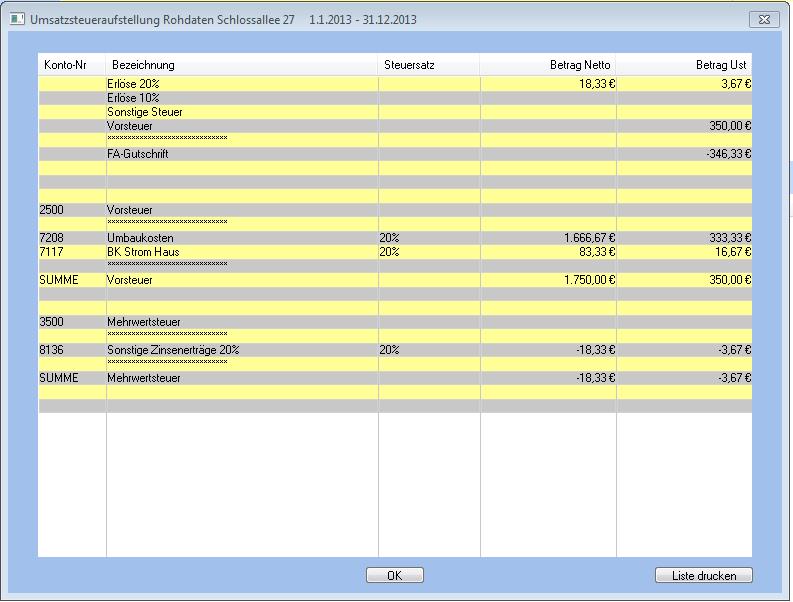Image resolution: width=793 pixels, height=602 pixels.
Task: Select Sonstige Zinsenerträge 20% row
Action: click(x=172, y=350)
